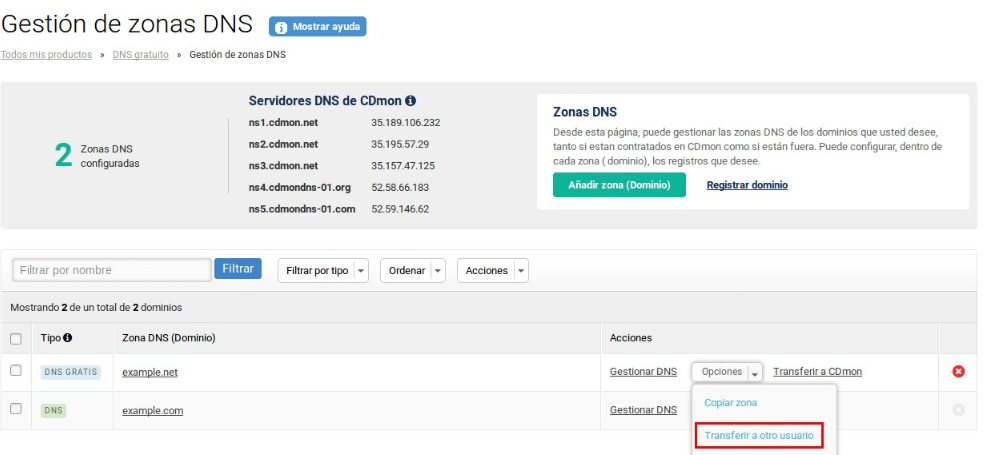
Task: Open the Filtrar por tipo dropdown
Action: point(323,271)
